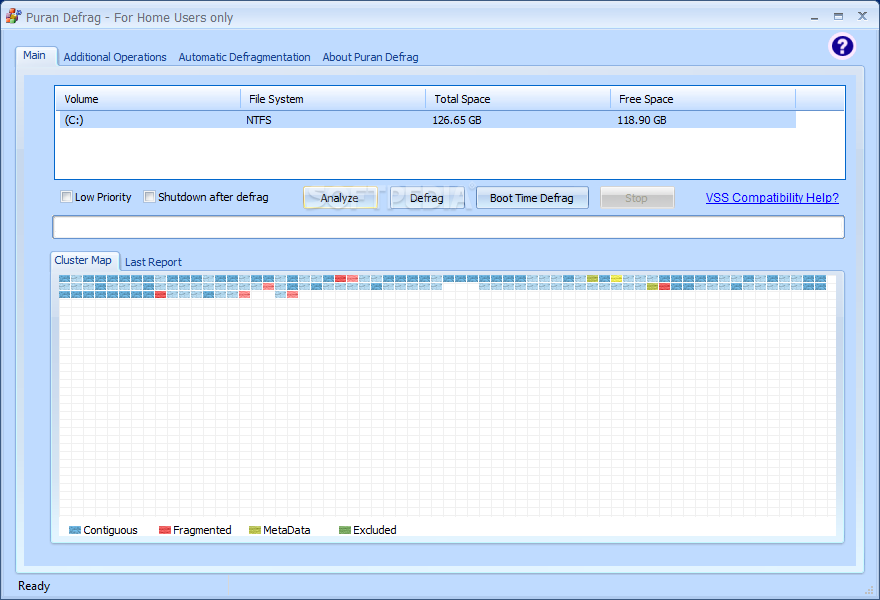
Task: Start defragmentation with the Defrag button
Action: click(x=427, y=198)
